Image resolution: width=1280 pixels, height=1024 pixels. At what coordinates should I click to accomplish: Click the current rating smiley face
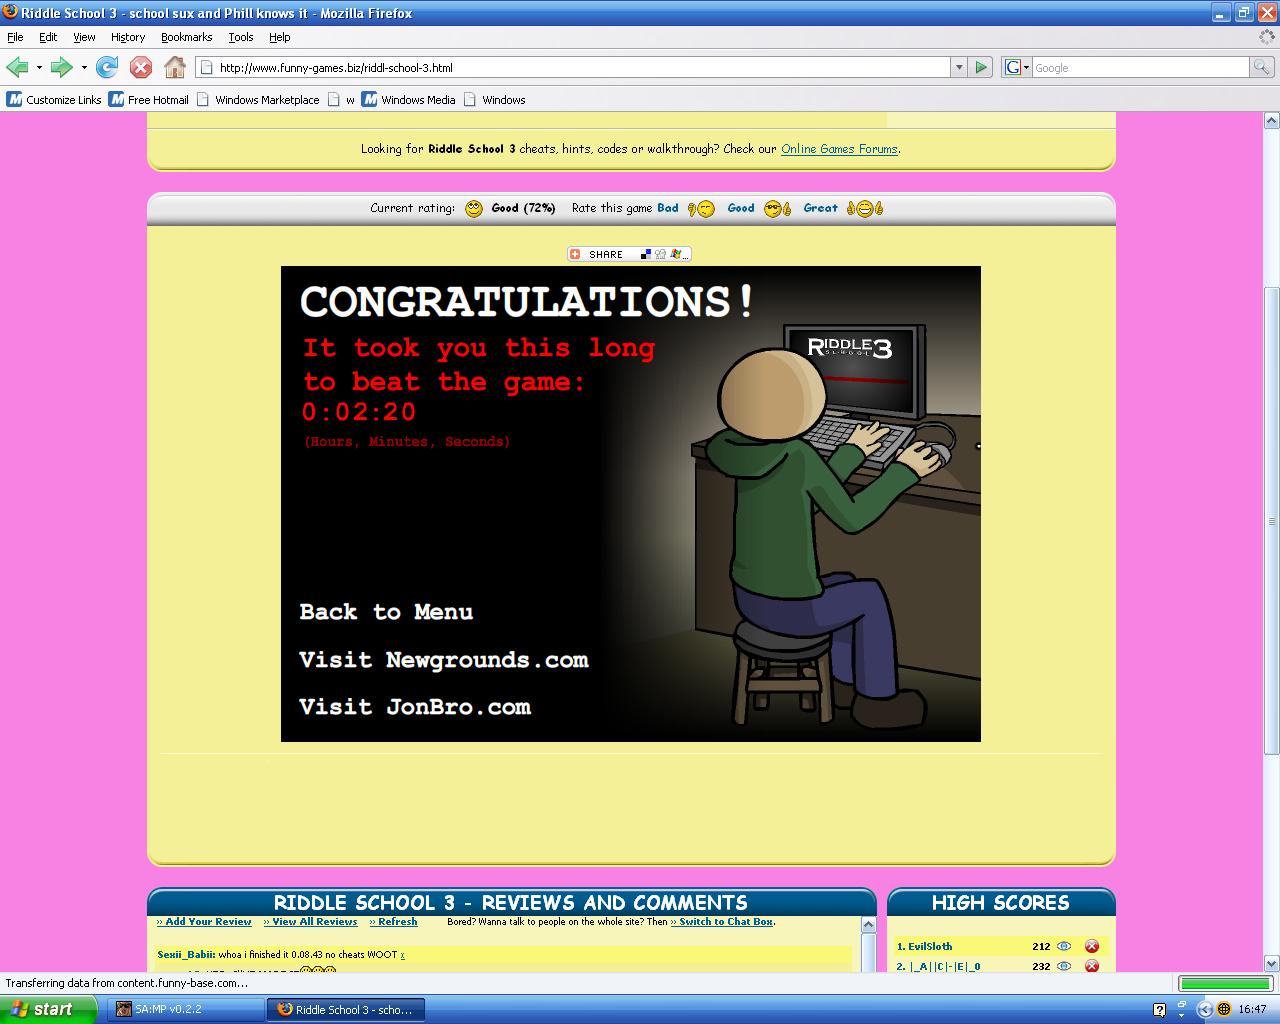474,208
